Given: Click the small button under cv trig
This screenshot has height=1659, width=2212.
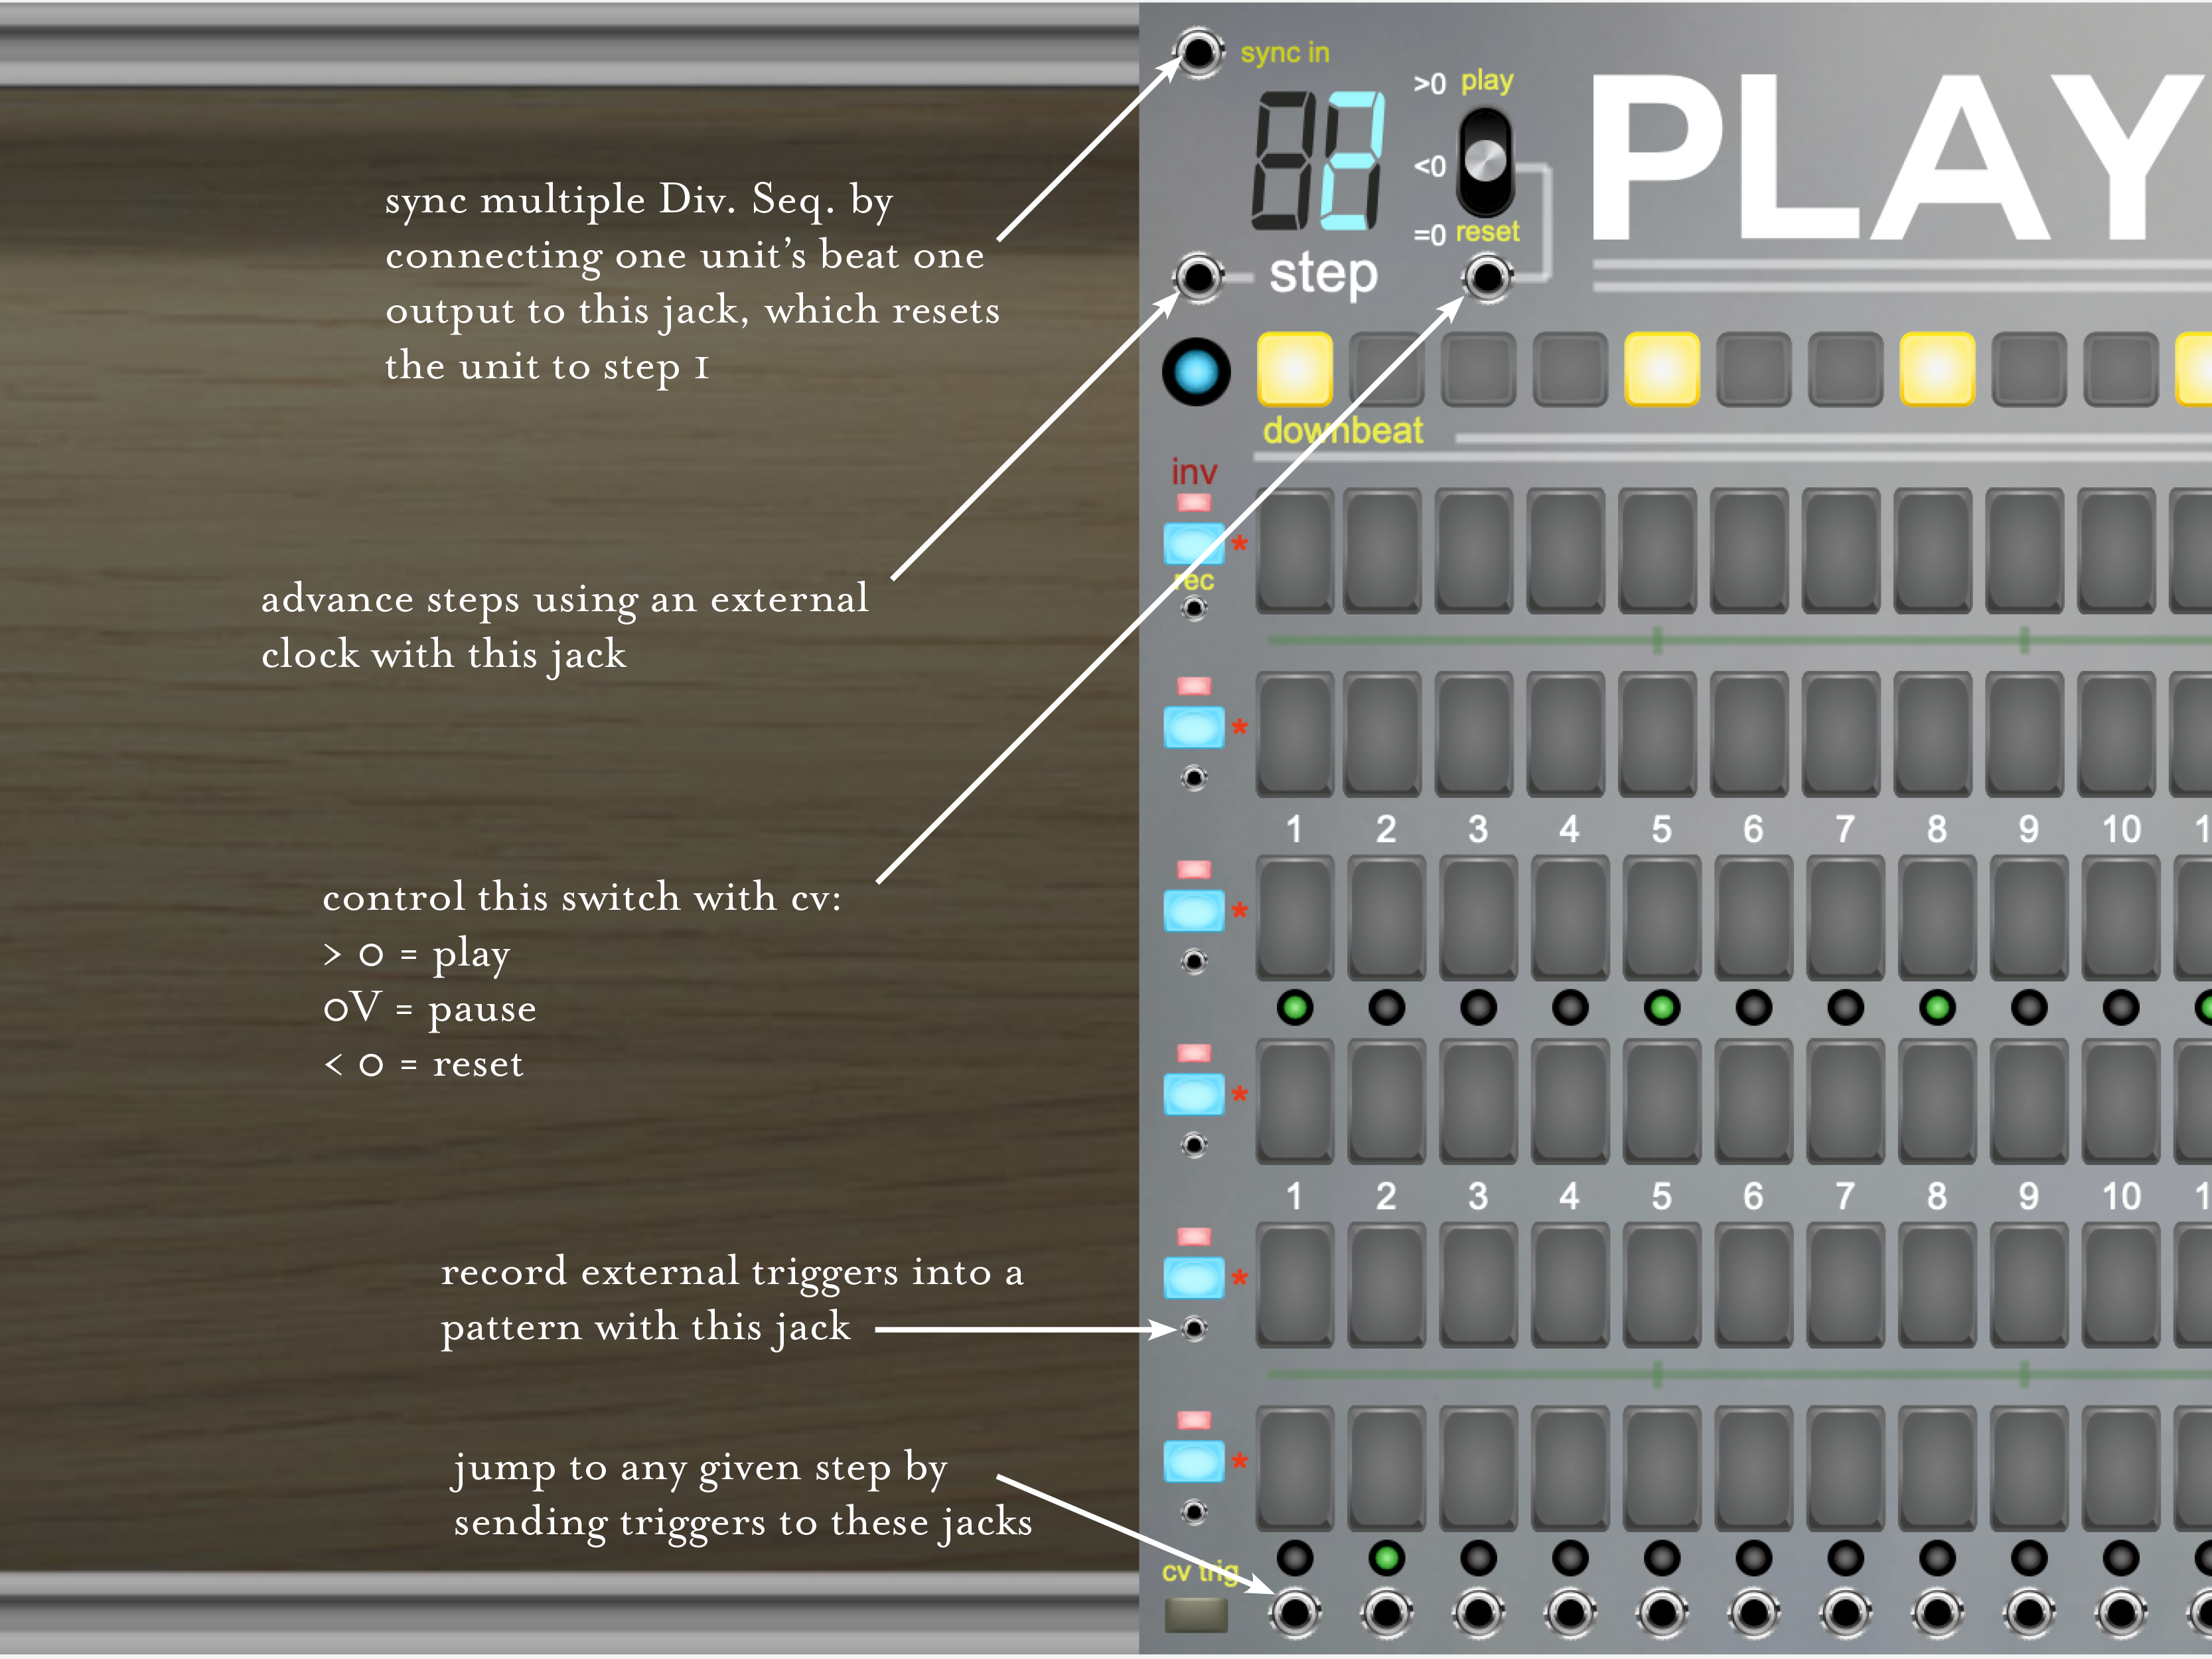Looking at the screenshot, I should pyautogui.click(x=1196, y=1614).
